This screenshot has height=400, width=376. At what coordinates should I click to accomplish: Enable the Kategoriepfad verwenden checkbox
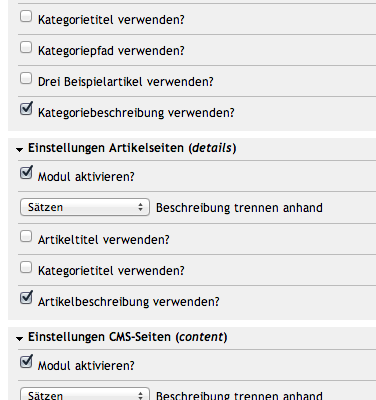(x=26, y=47)
